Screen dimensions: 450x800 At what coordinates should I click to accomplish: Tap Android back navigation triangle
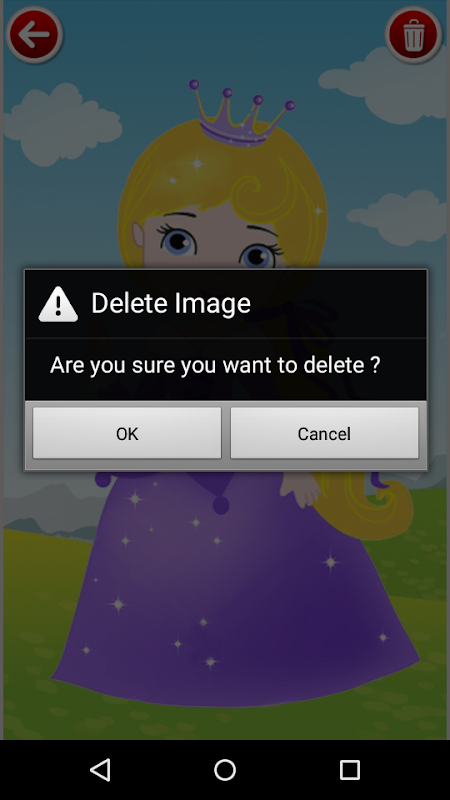coord(101,769)
